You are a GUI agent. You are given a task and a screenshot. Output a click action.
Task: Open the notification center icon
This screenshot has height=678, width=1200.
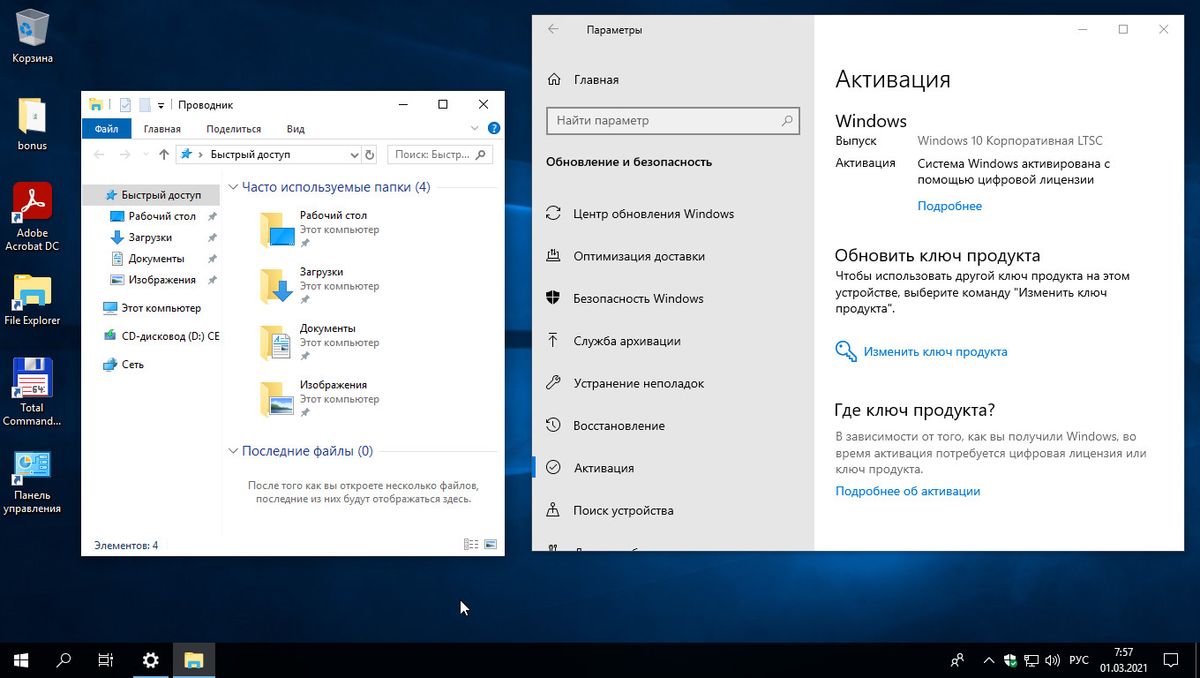[x=1170, y=660]
